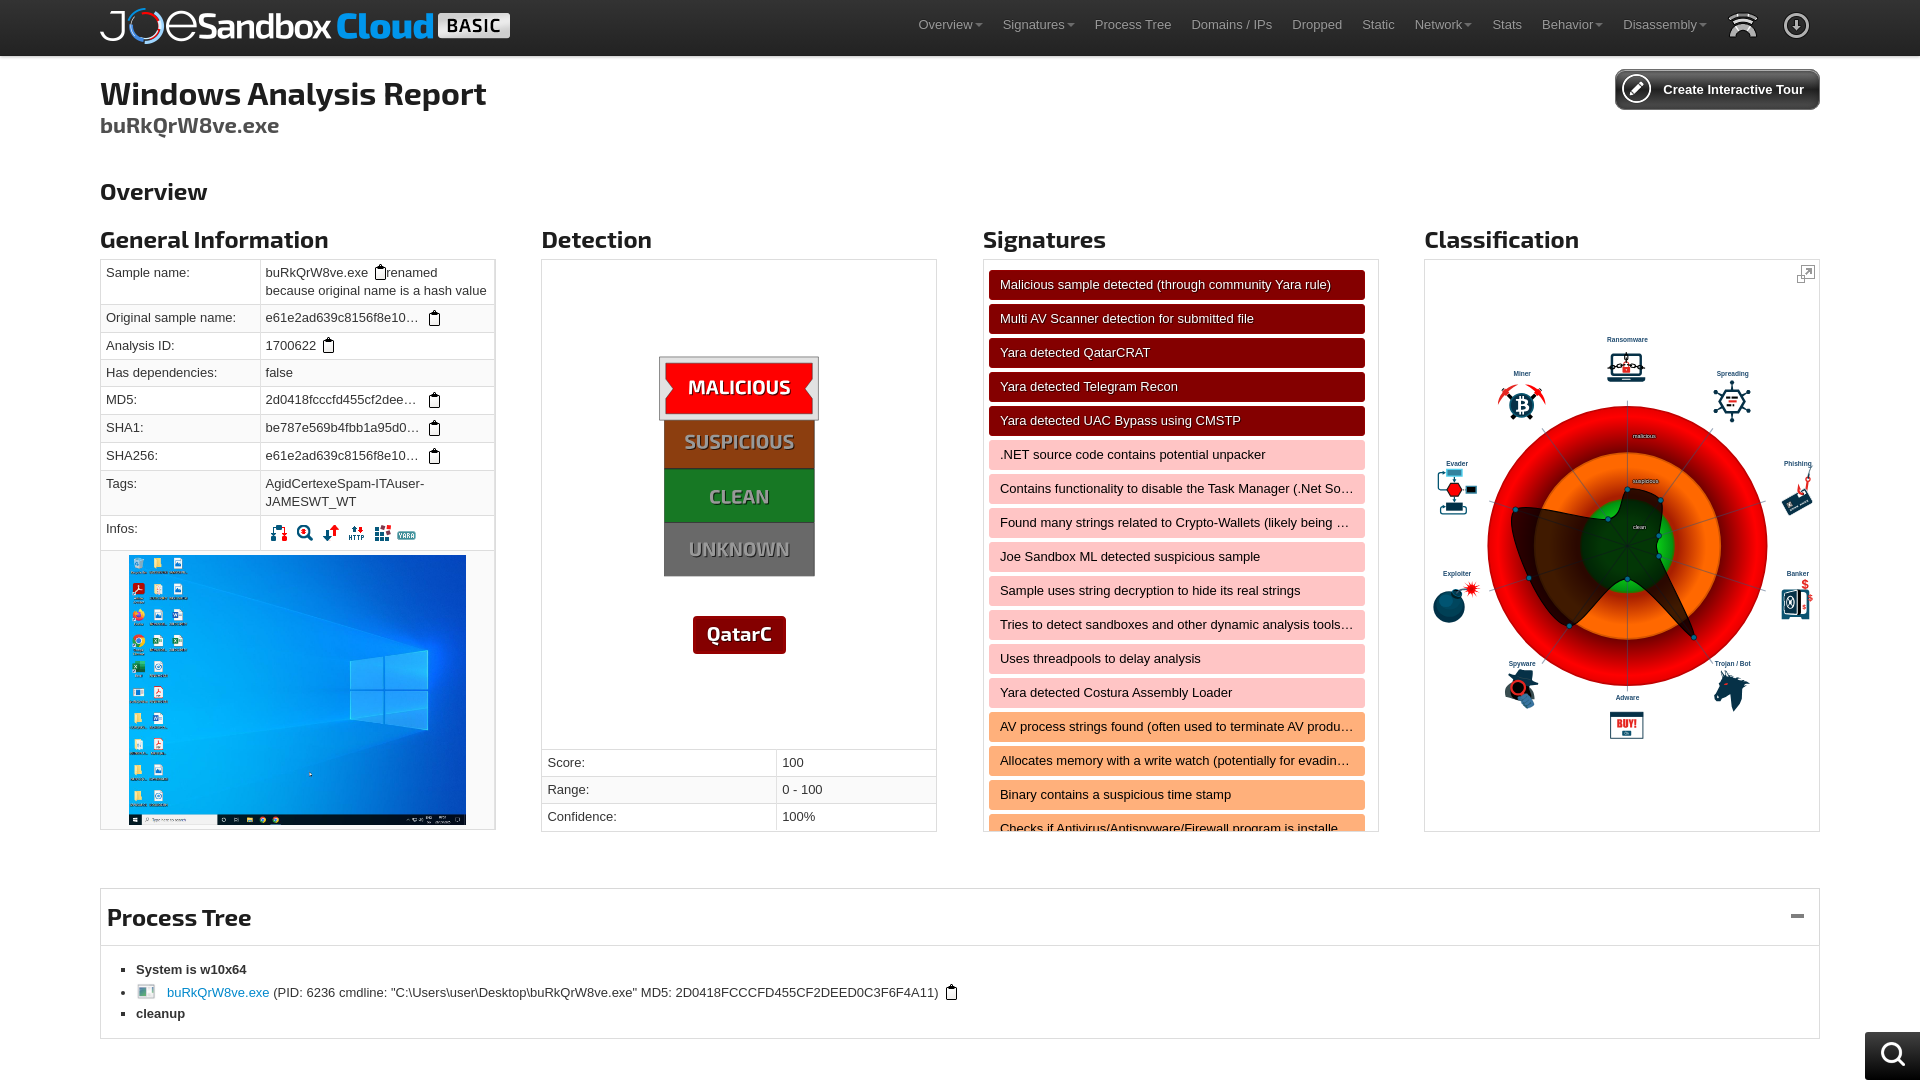Click the up-down network arrows info icon
Image resolution: width=1920 pixels, height=1080 pixels.
point(331,534)
